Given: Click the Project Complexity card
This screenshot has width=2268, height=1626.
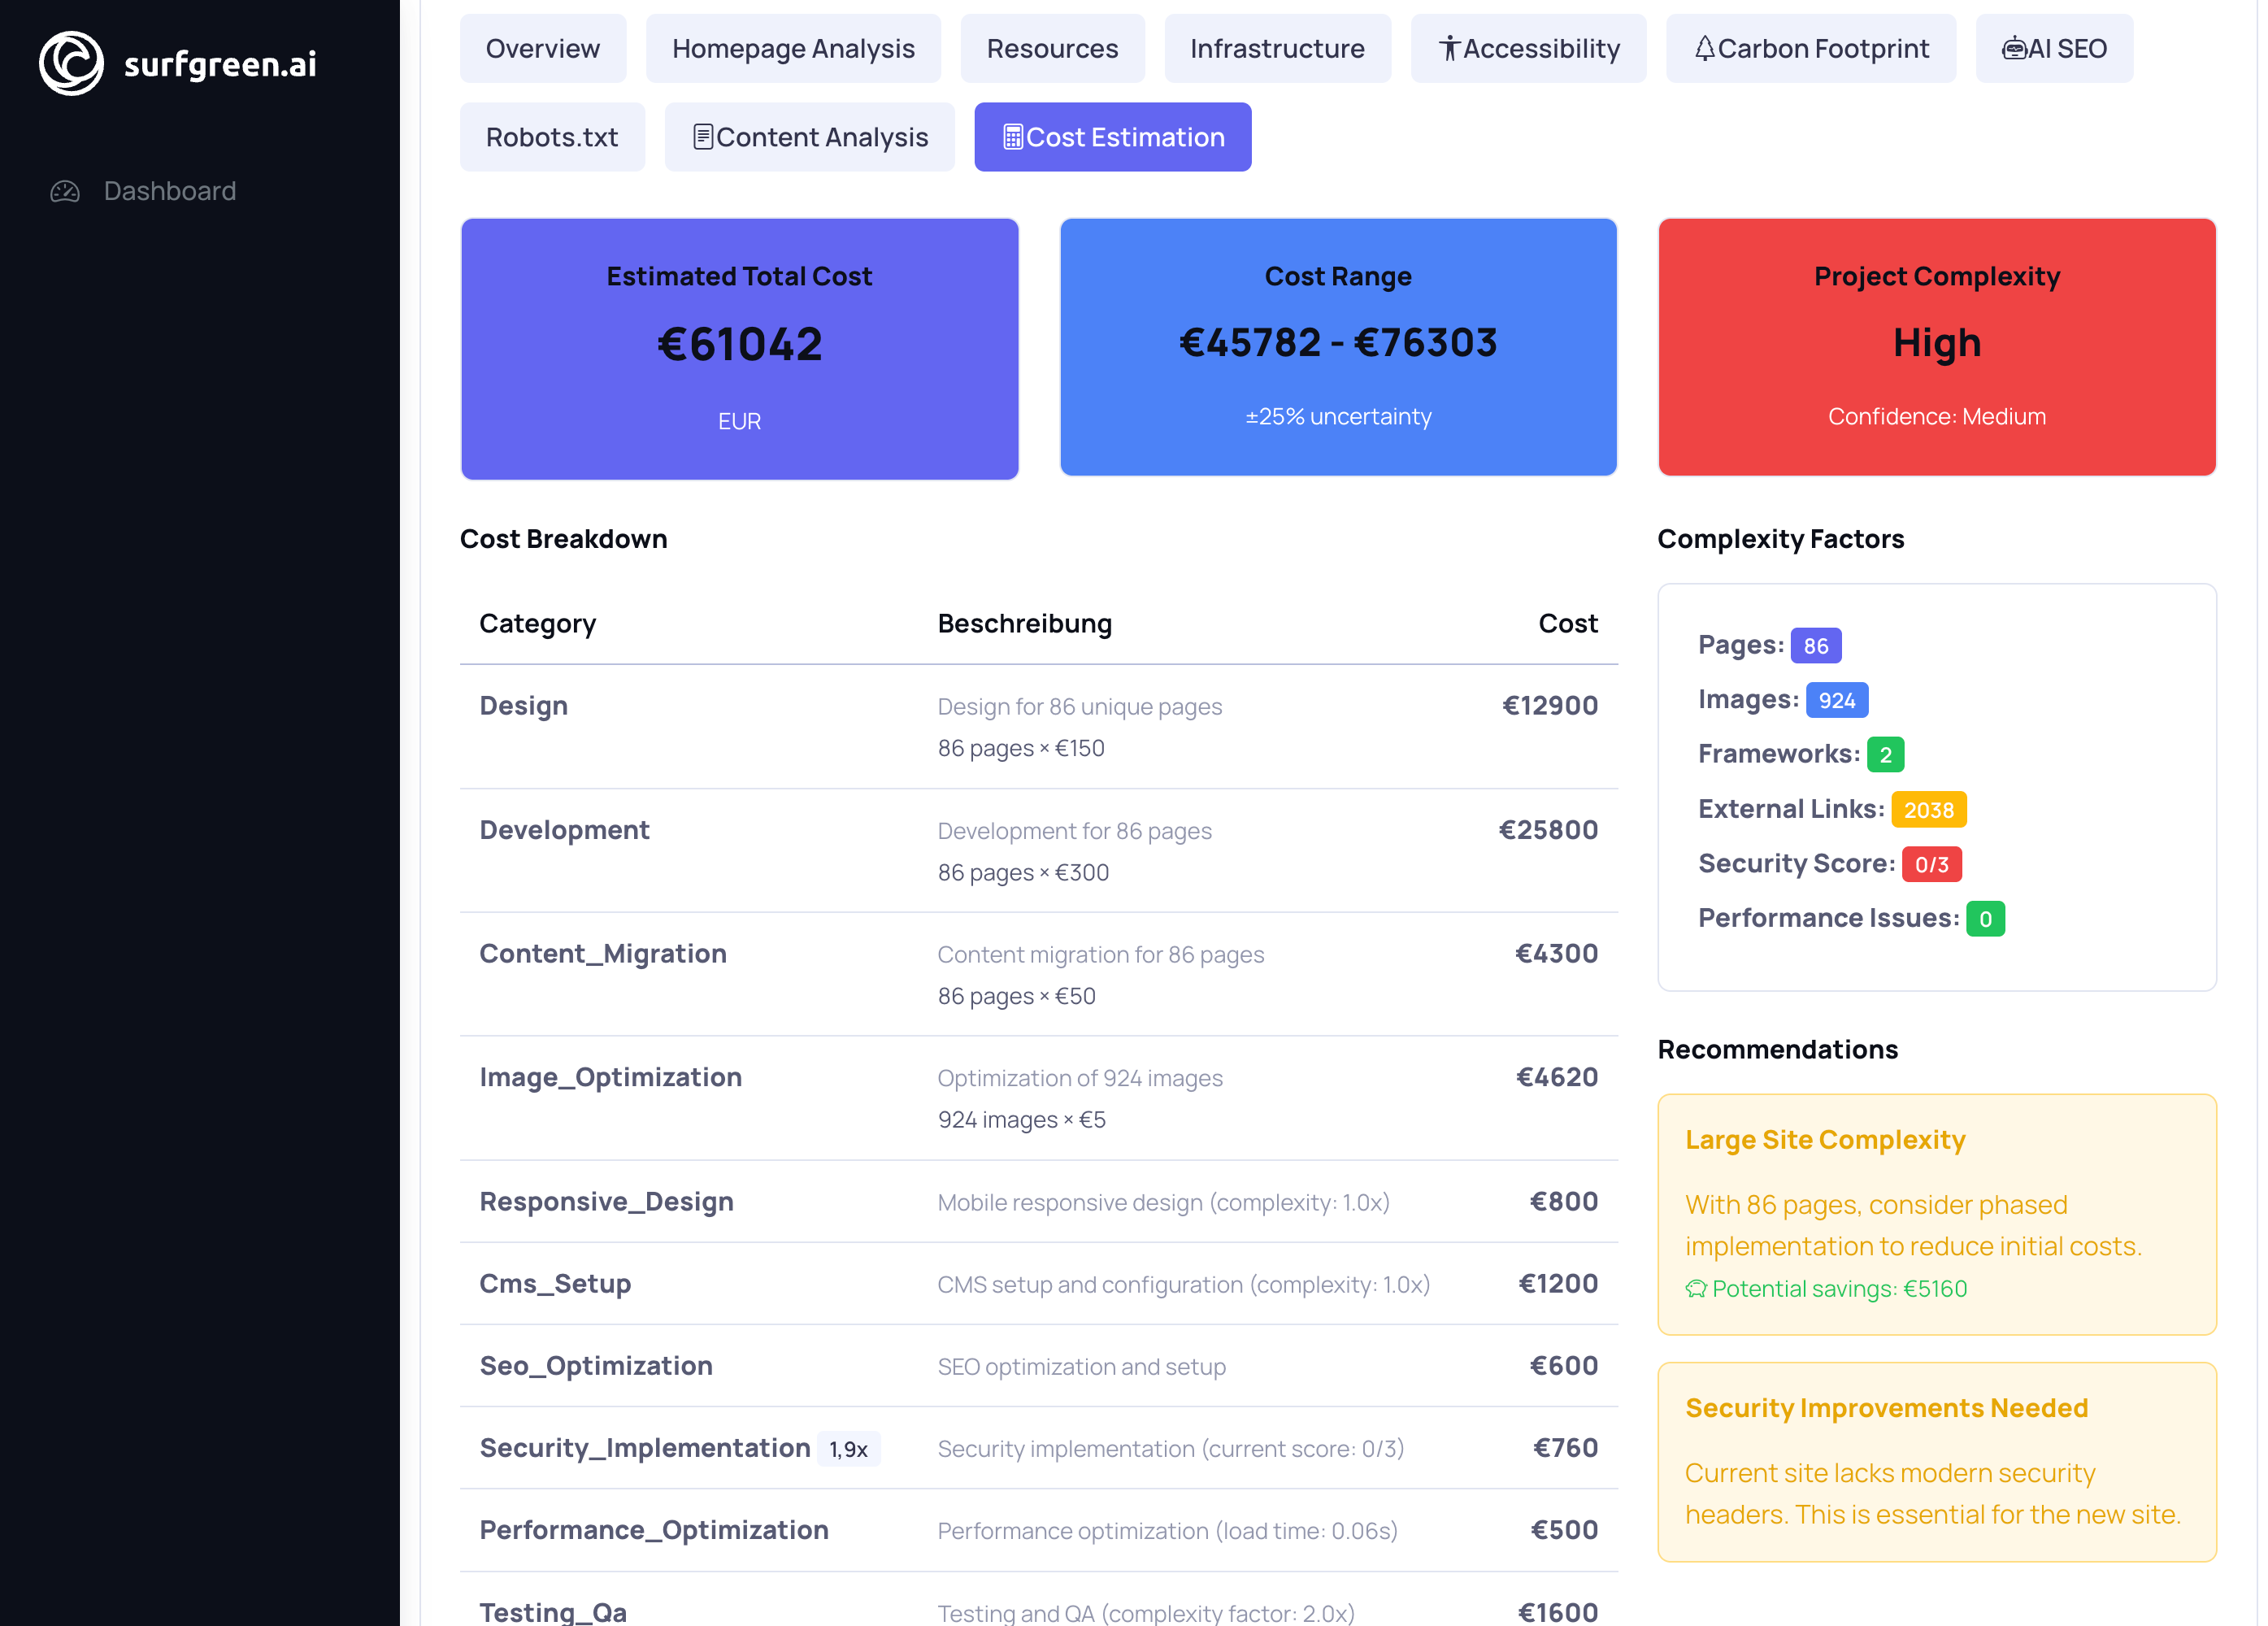Looking at the screenshot, I should (1937, 347).
